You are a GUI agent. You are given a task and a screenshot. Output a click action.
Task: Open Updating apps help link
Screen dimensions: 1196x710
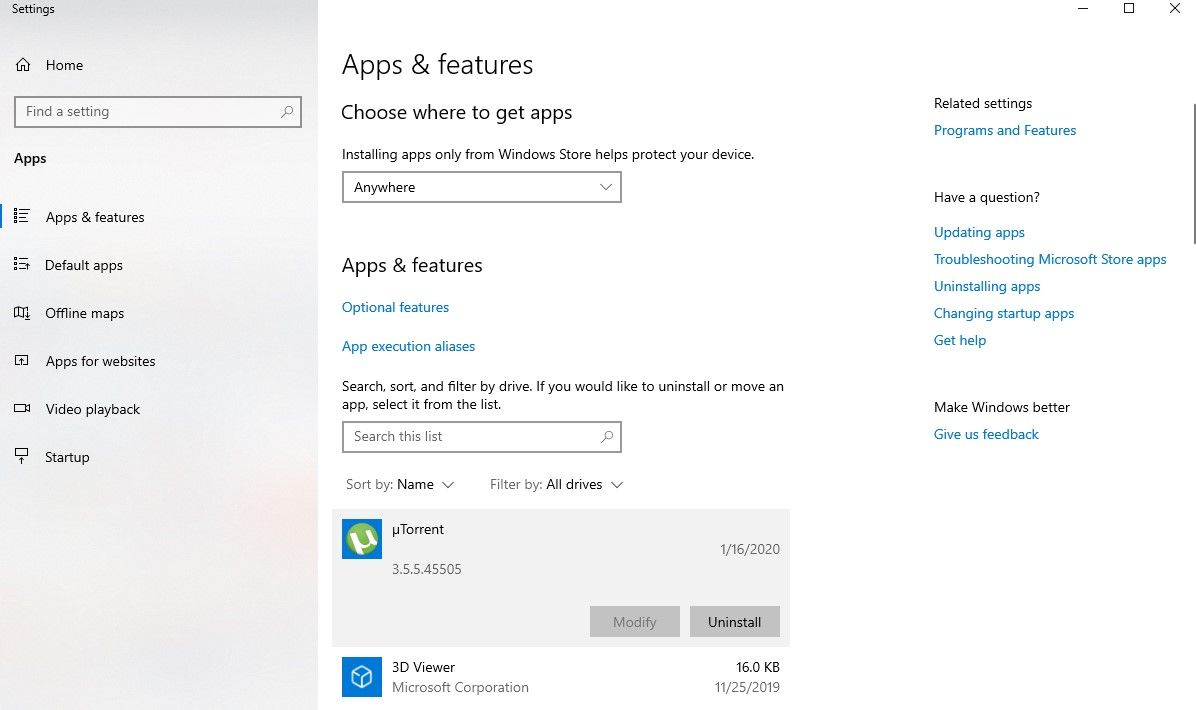coord(979,233)
